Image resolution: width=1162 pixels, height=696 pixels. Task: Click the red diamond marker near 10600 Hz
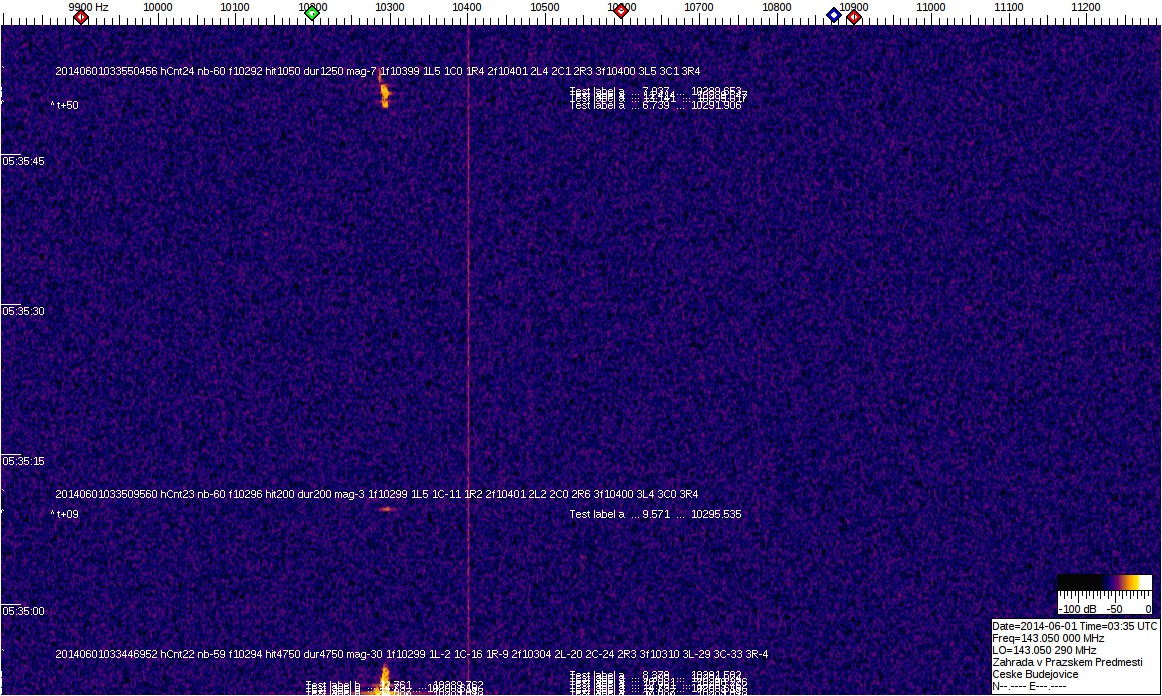pyautogui.click(x=621, y=12)
